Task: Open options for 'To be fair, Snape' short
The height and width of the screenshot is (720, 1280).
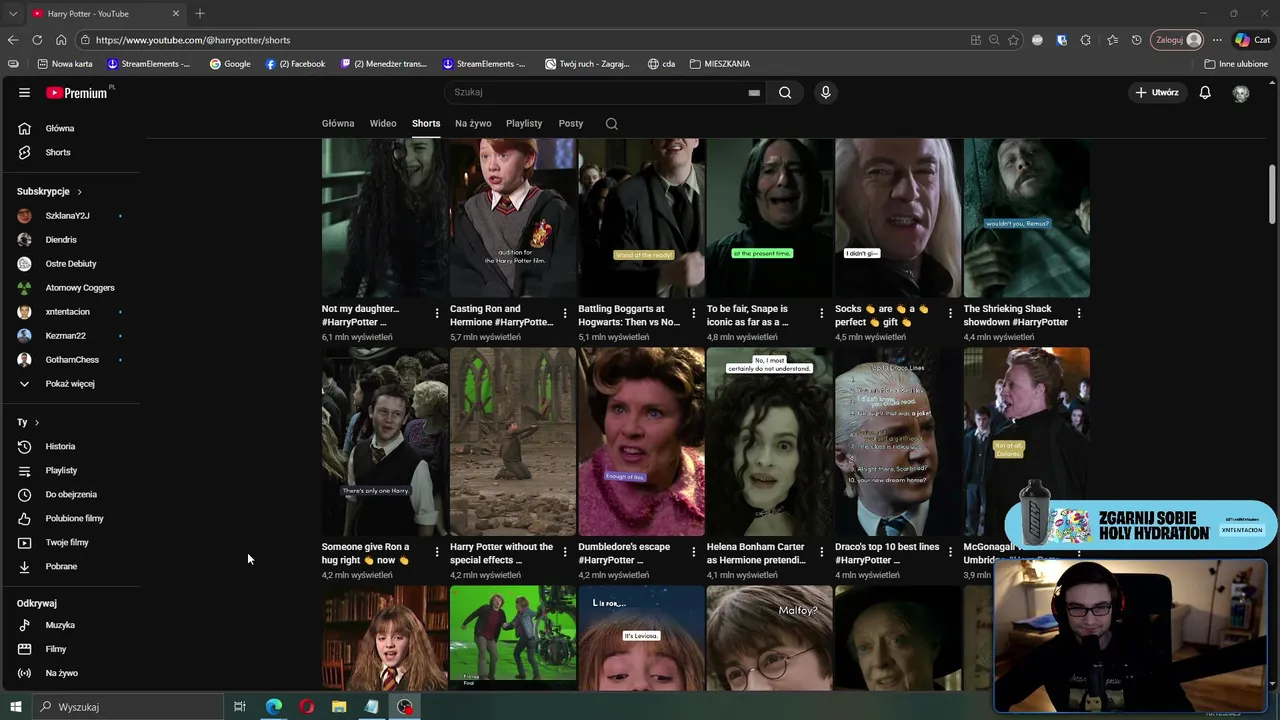Action: (x=822, y=314)
